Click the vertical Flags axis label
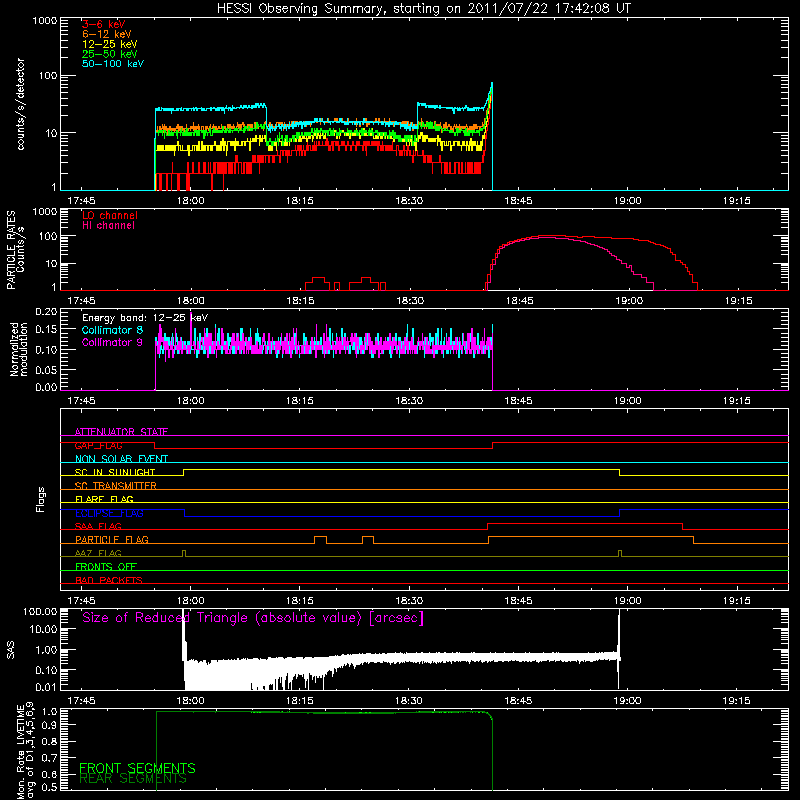Screen dimensions: 800x800 click(41, 499)
